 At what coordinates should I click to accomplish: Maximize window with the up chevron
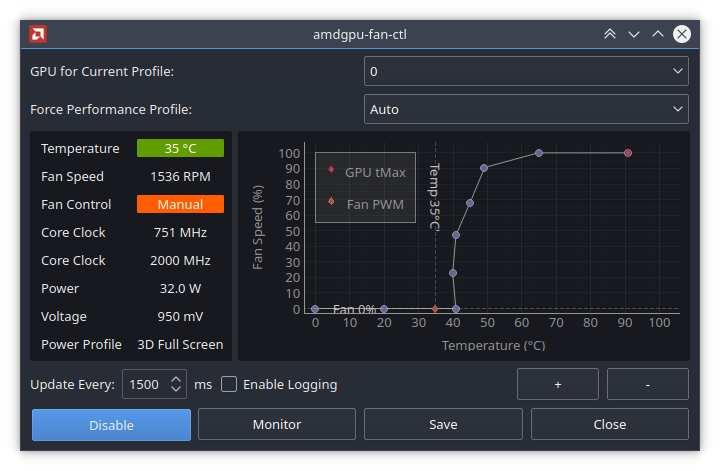click(x=658, y=34)
